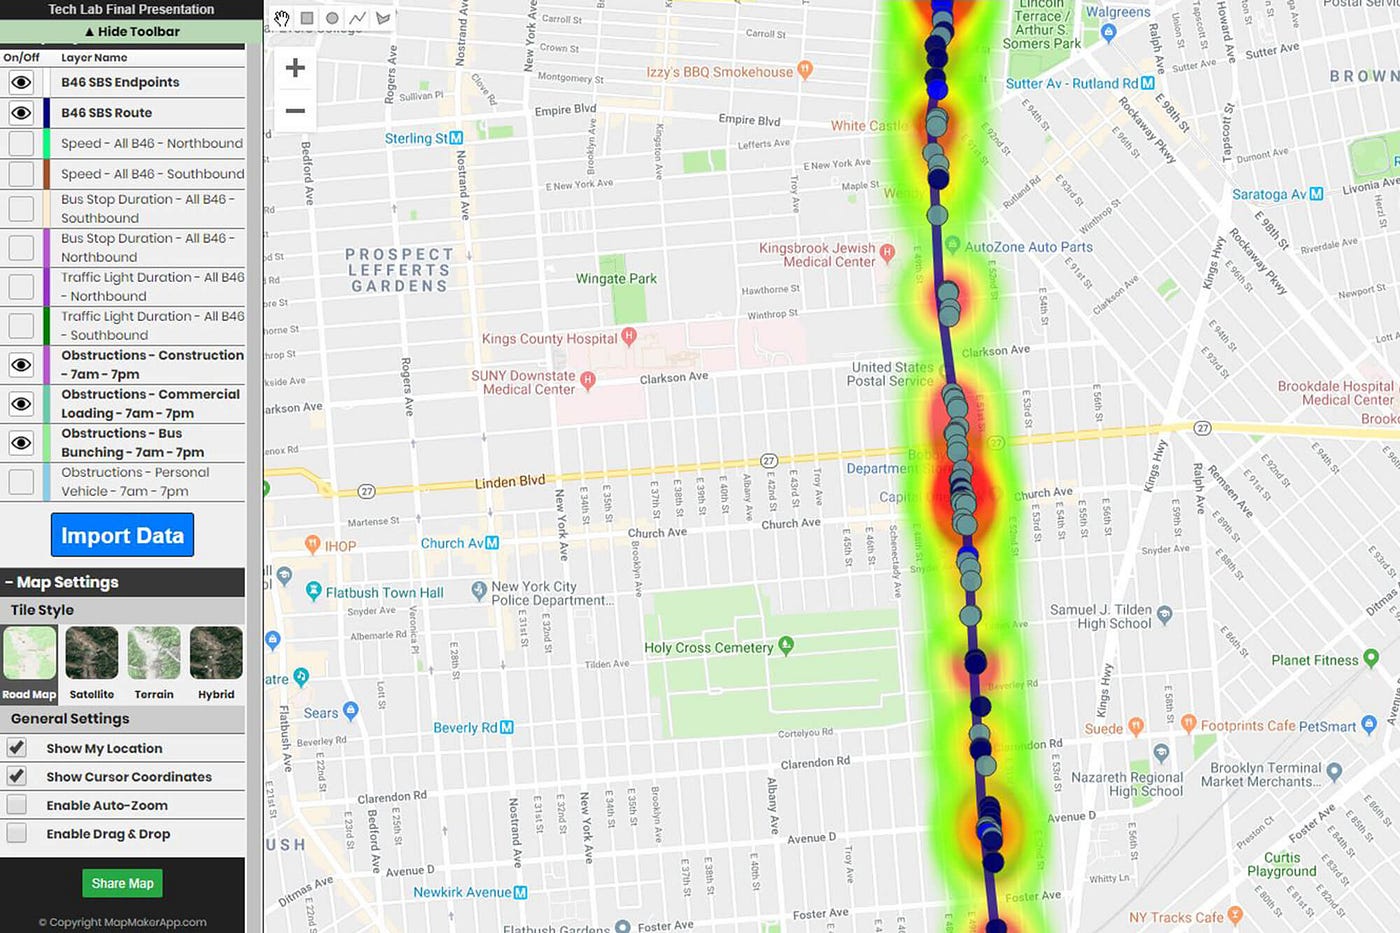
Task: Enable Drag & Drop checkbox
Action: point(16,833)
